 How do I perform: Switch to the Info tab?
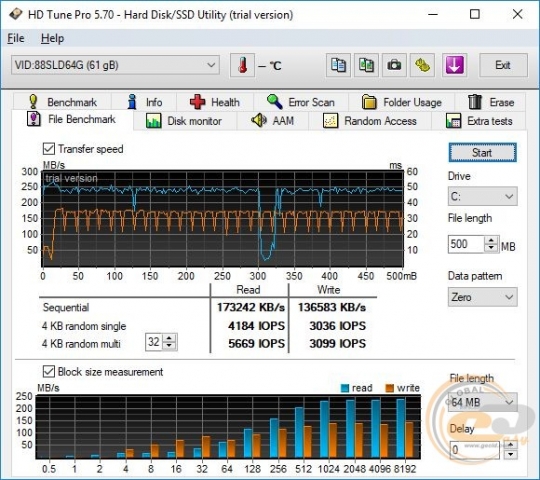point(144,102)
